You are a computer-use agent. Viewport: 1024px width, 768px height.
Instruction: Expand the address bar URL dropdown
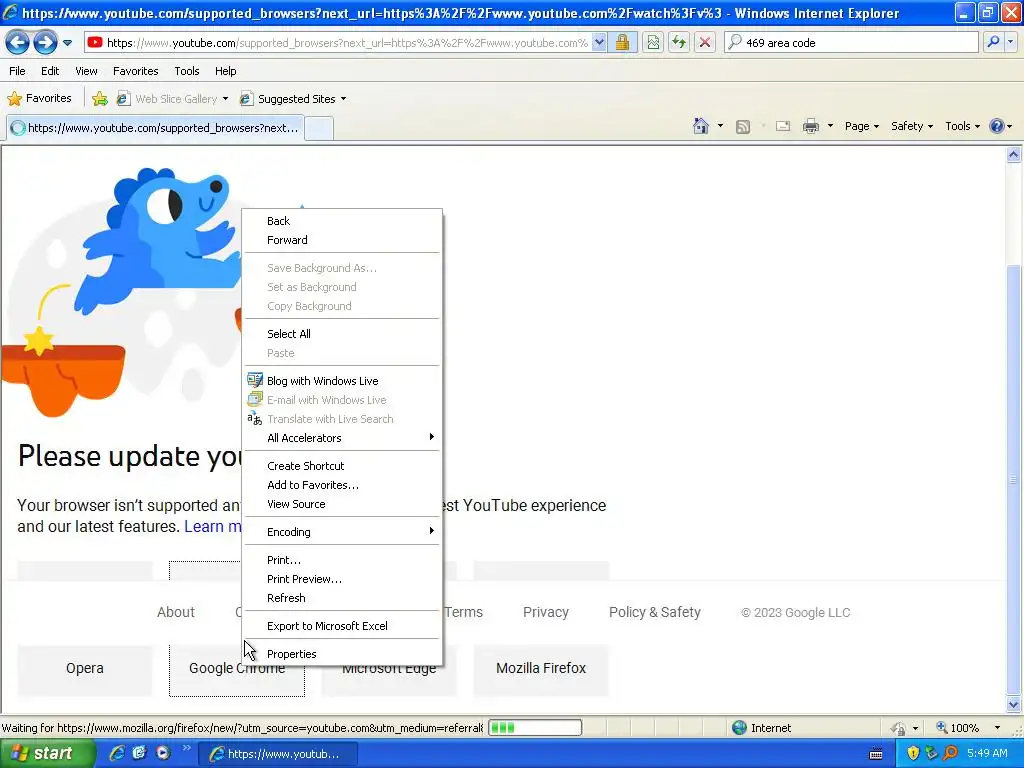(x=599, y=42)
